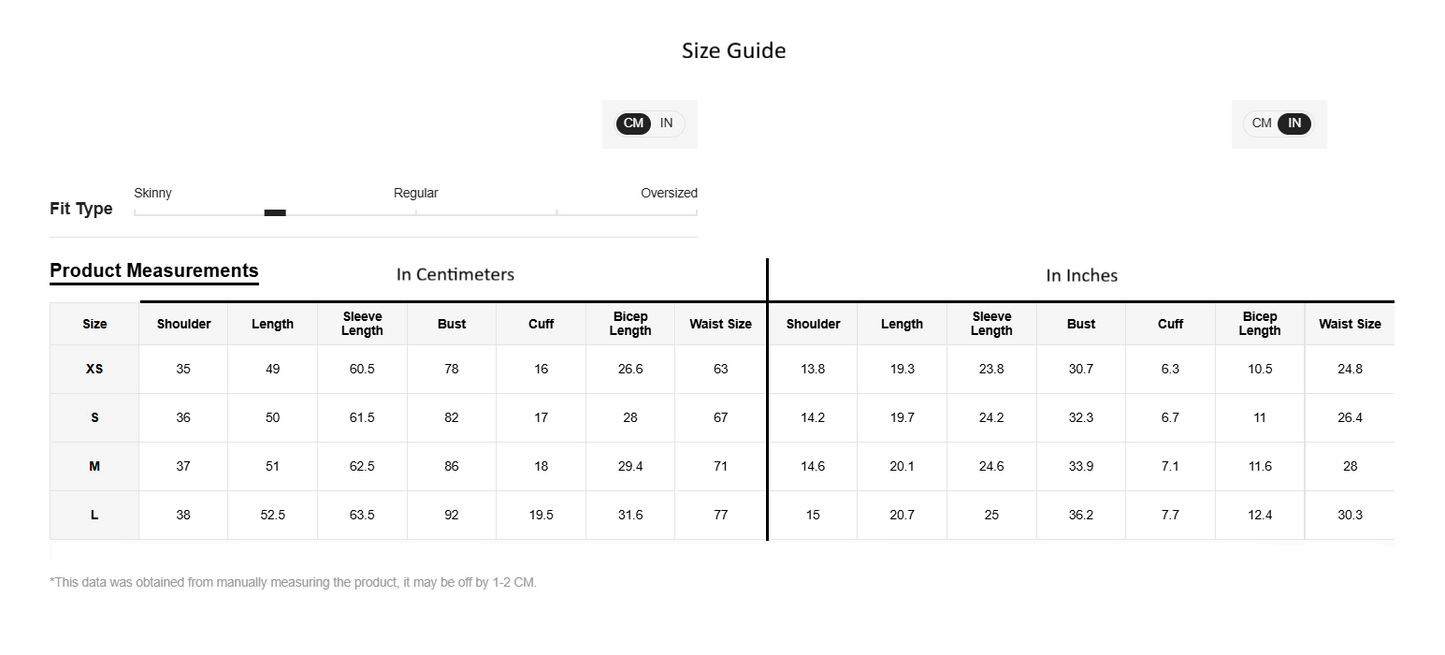The width and height of the screenshot is (1445, 655).
Task: Select IN in the right unit toggle
Action: pyautogui.click(x=1294, y=123)
